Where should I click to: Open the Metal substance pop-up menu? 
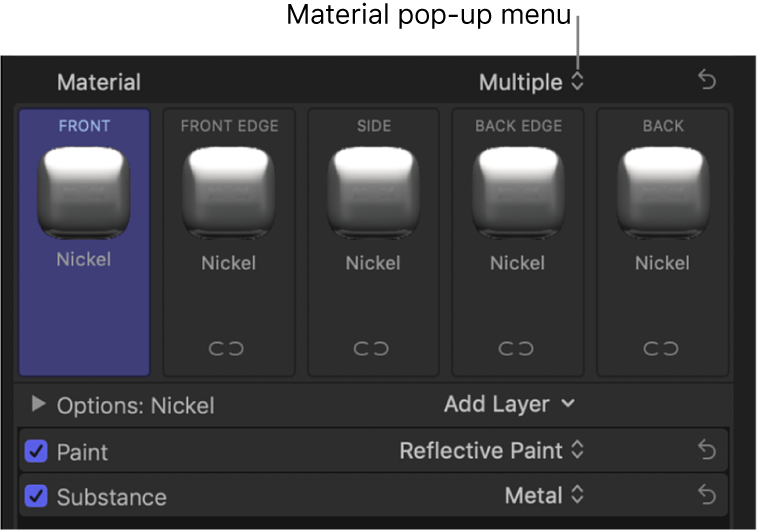pos(544,495)
